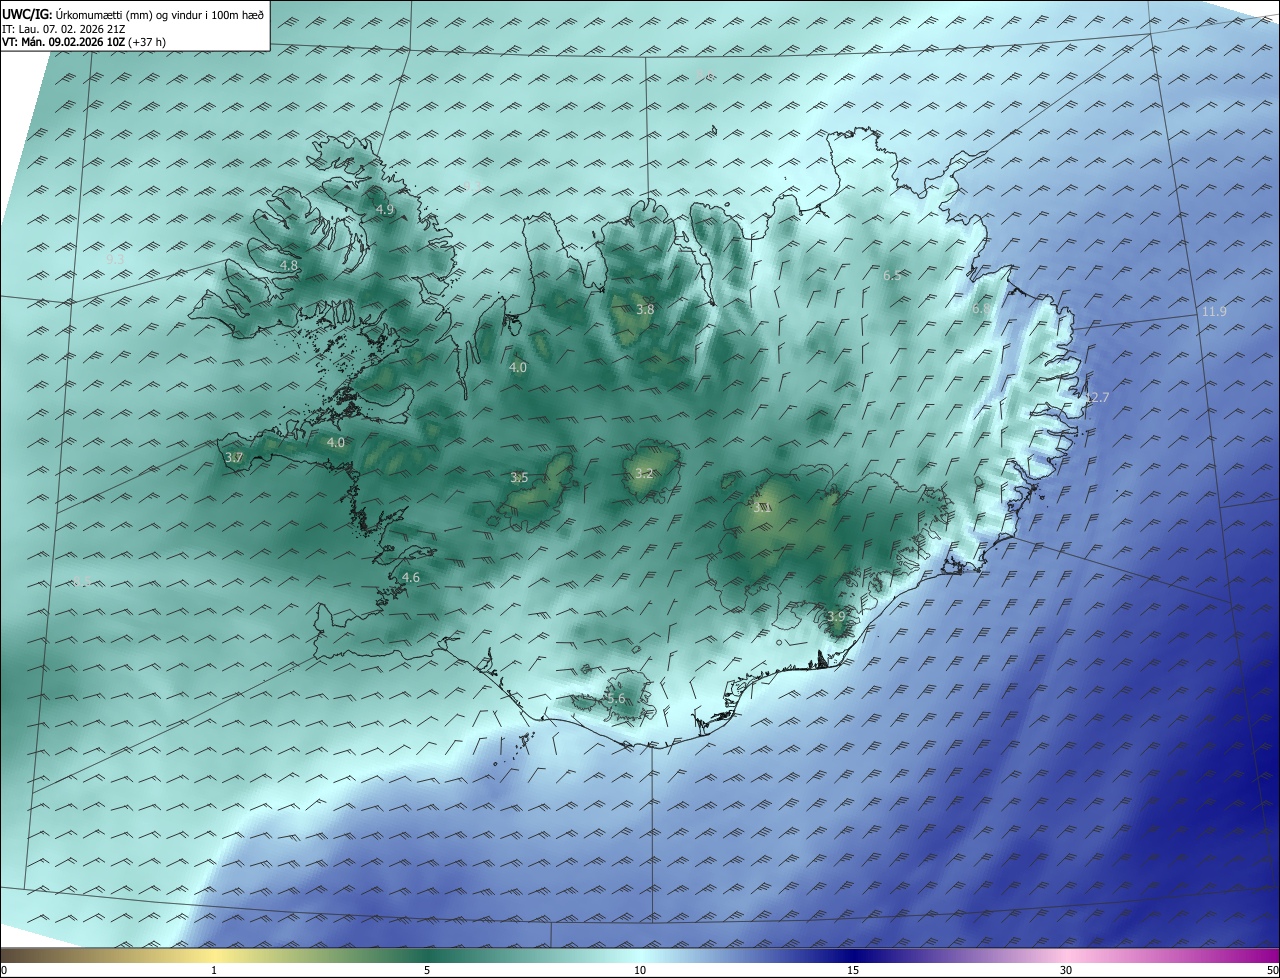Viewport: 1280px width, 978px height.
Task: Click the 6.8 value label
Action: pyautogui.click(x=981, y=309)
